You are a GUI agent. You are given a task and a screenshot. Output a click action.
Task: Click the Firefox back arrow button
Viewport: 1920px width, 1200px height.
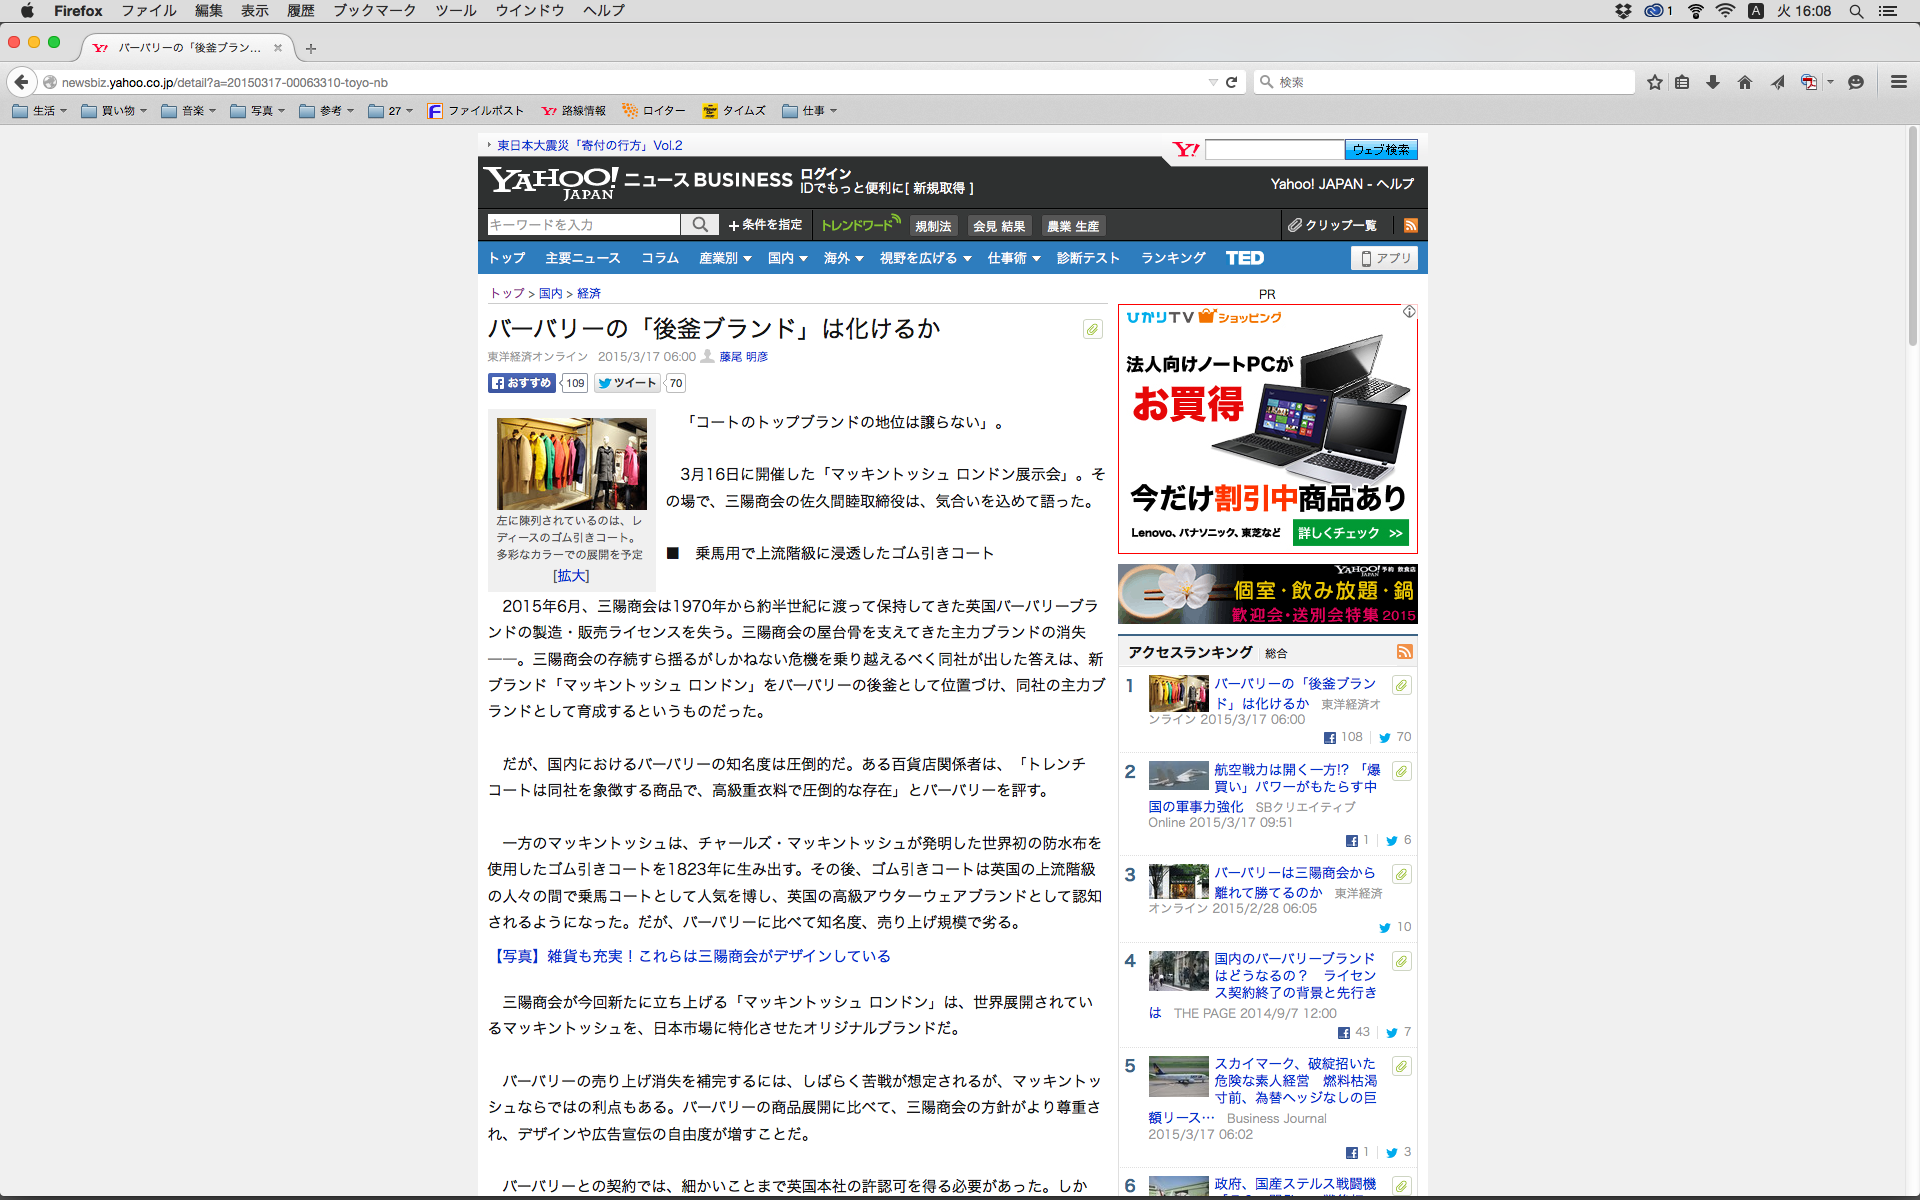21,82
